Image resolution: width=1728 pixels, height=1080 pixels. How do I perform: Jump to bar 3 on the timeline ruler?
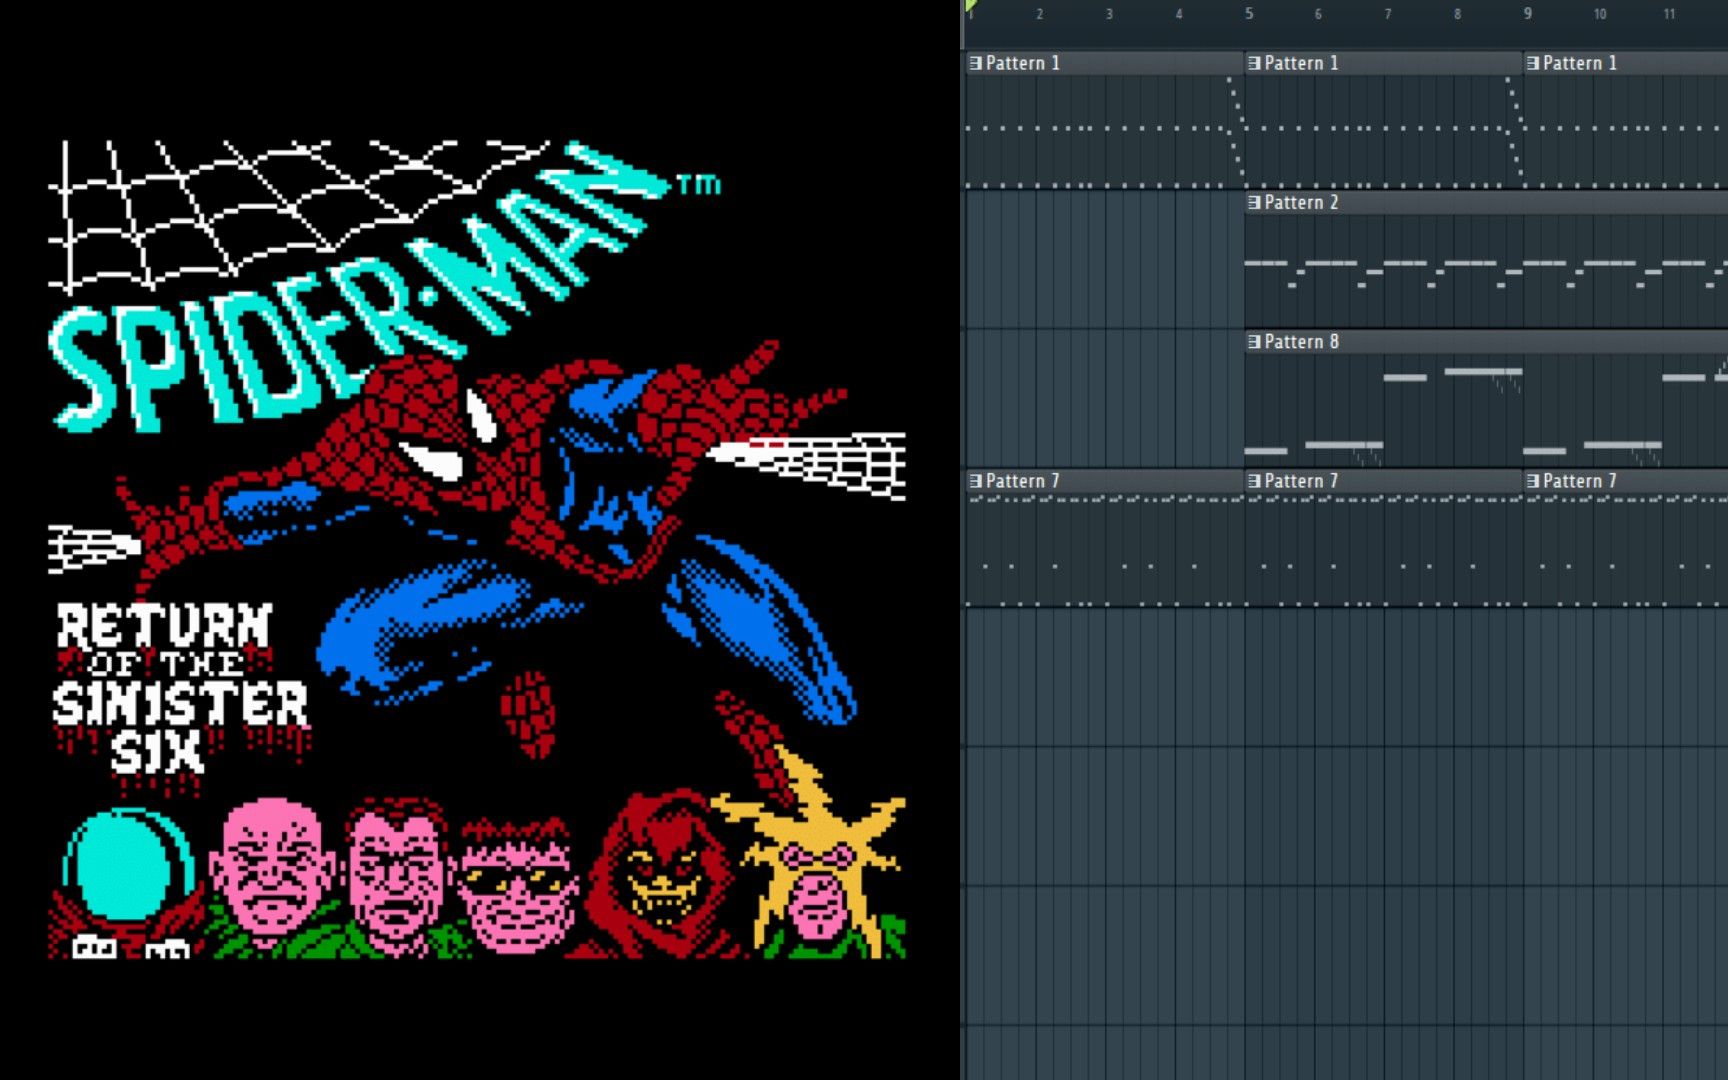tap(1109, 14)
